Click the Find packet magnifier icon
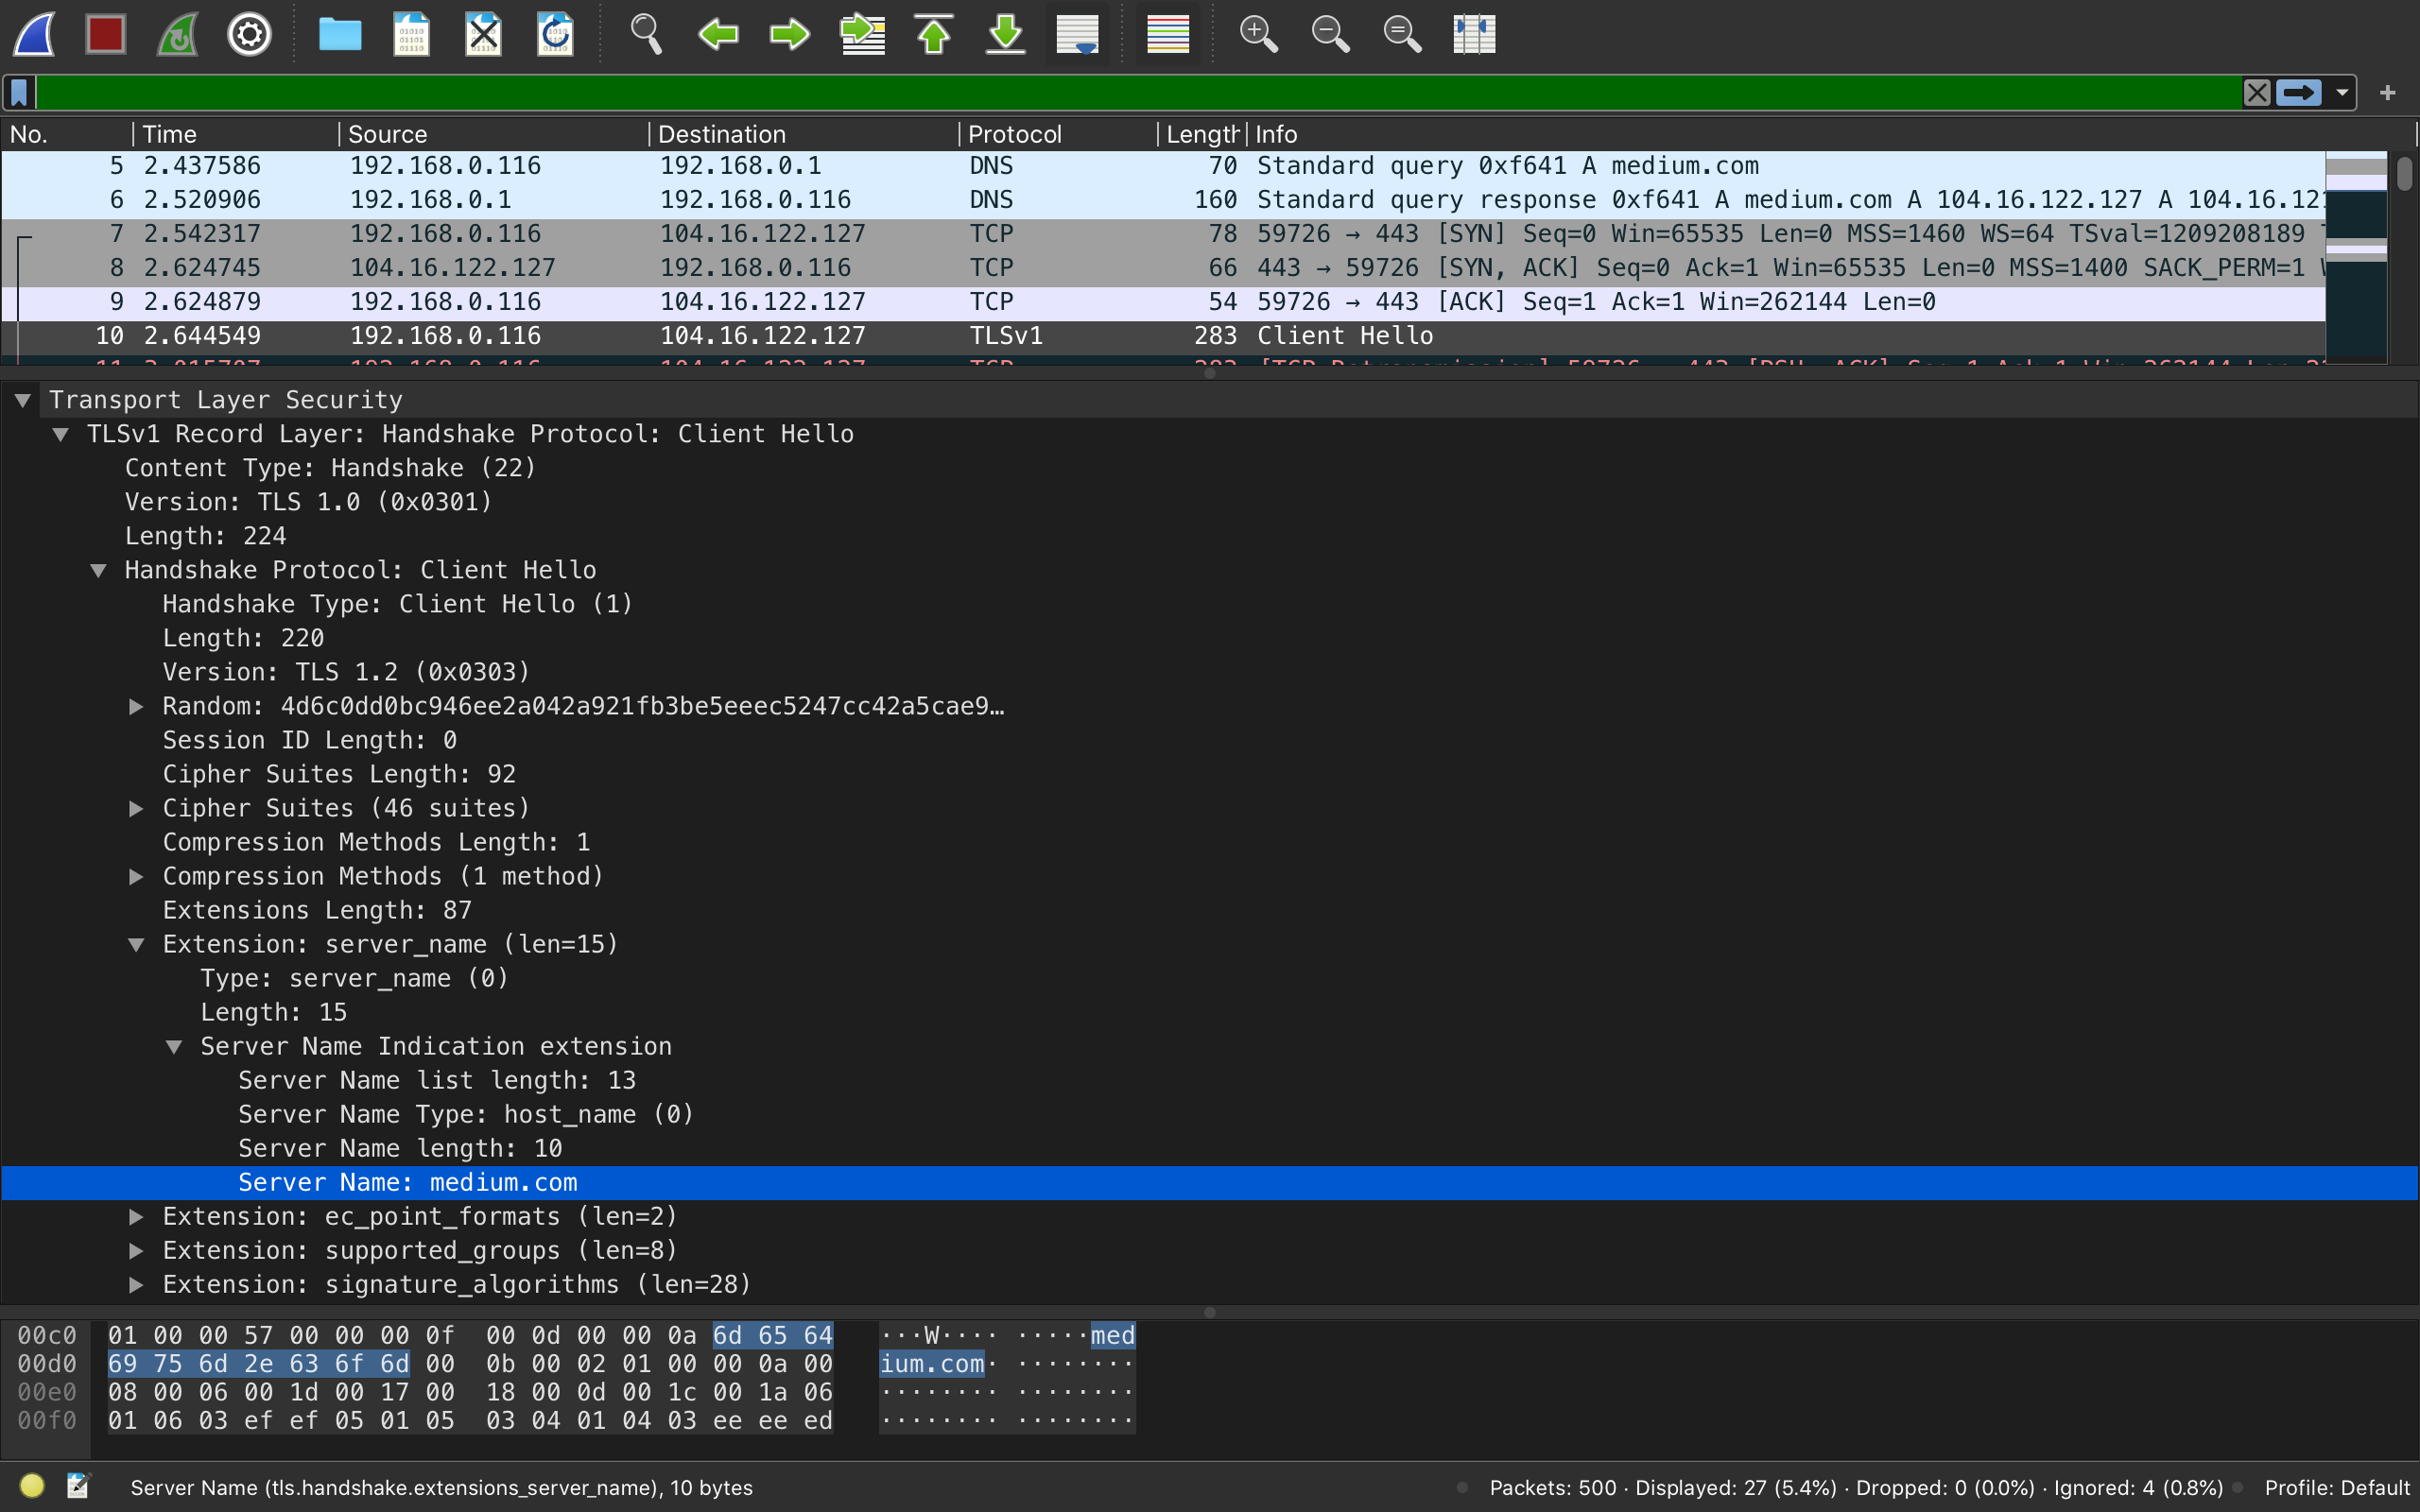The image size is (2420, 1512). pos(646,35)
